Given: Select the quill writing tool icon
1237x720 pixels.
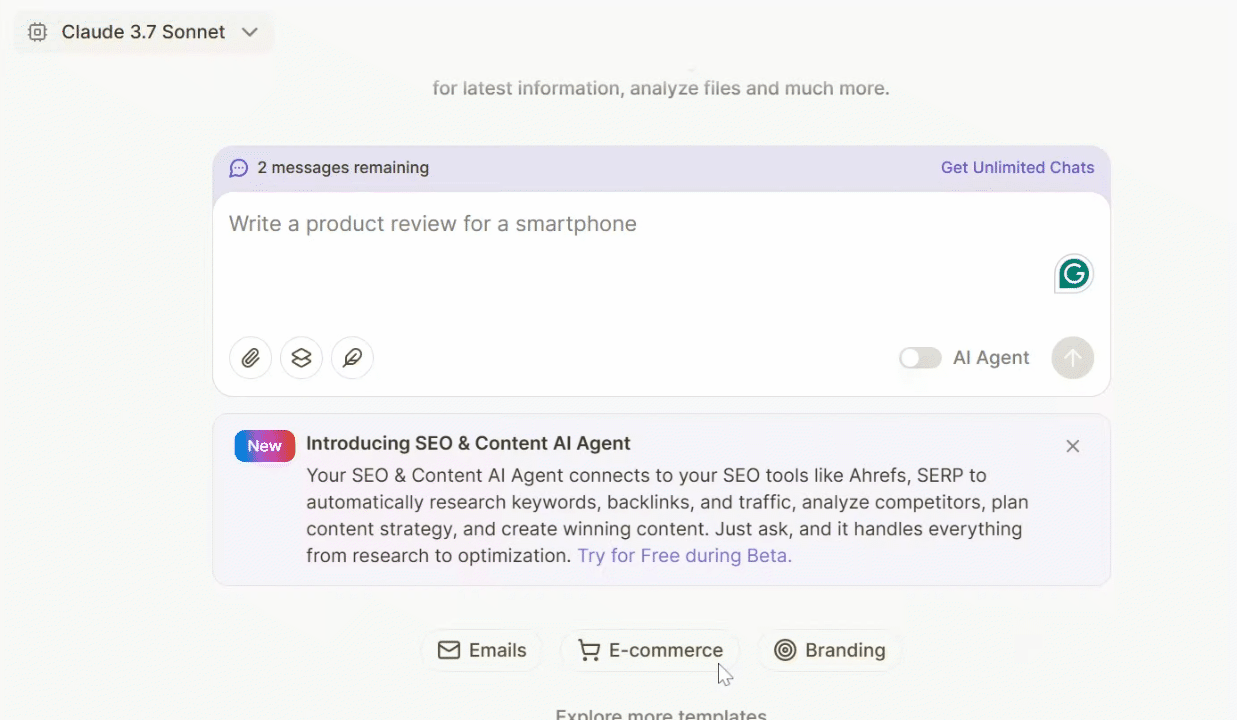Looking at the screenshot, I should pyautogui.click(x=352, y=357).
